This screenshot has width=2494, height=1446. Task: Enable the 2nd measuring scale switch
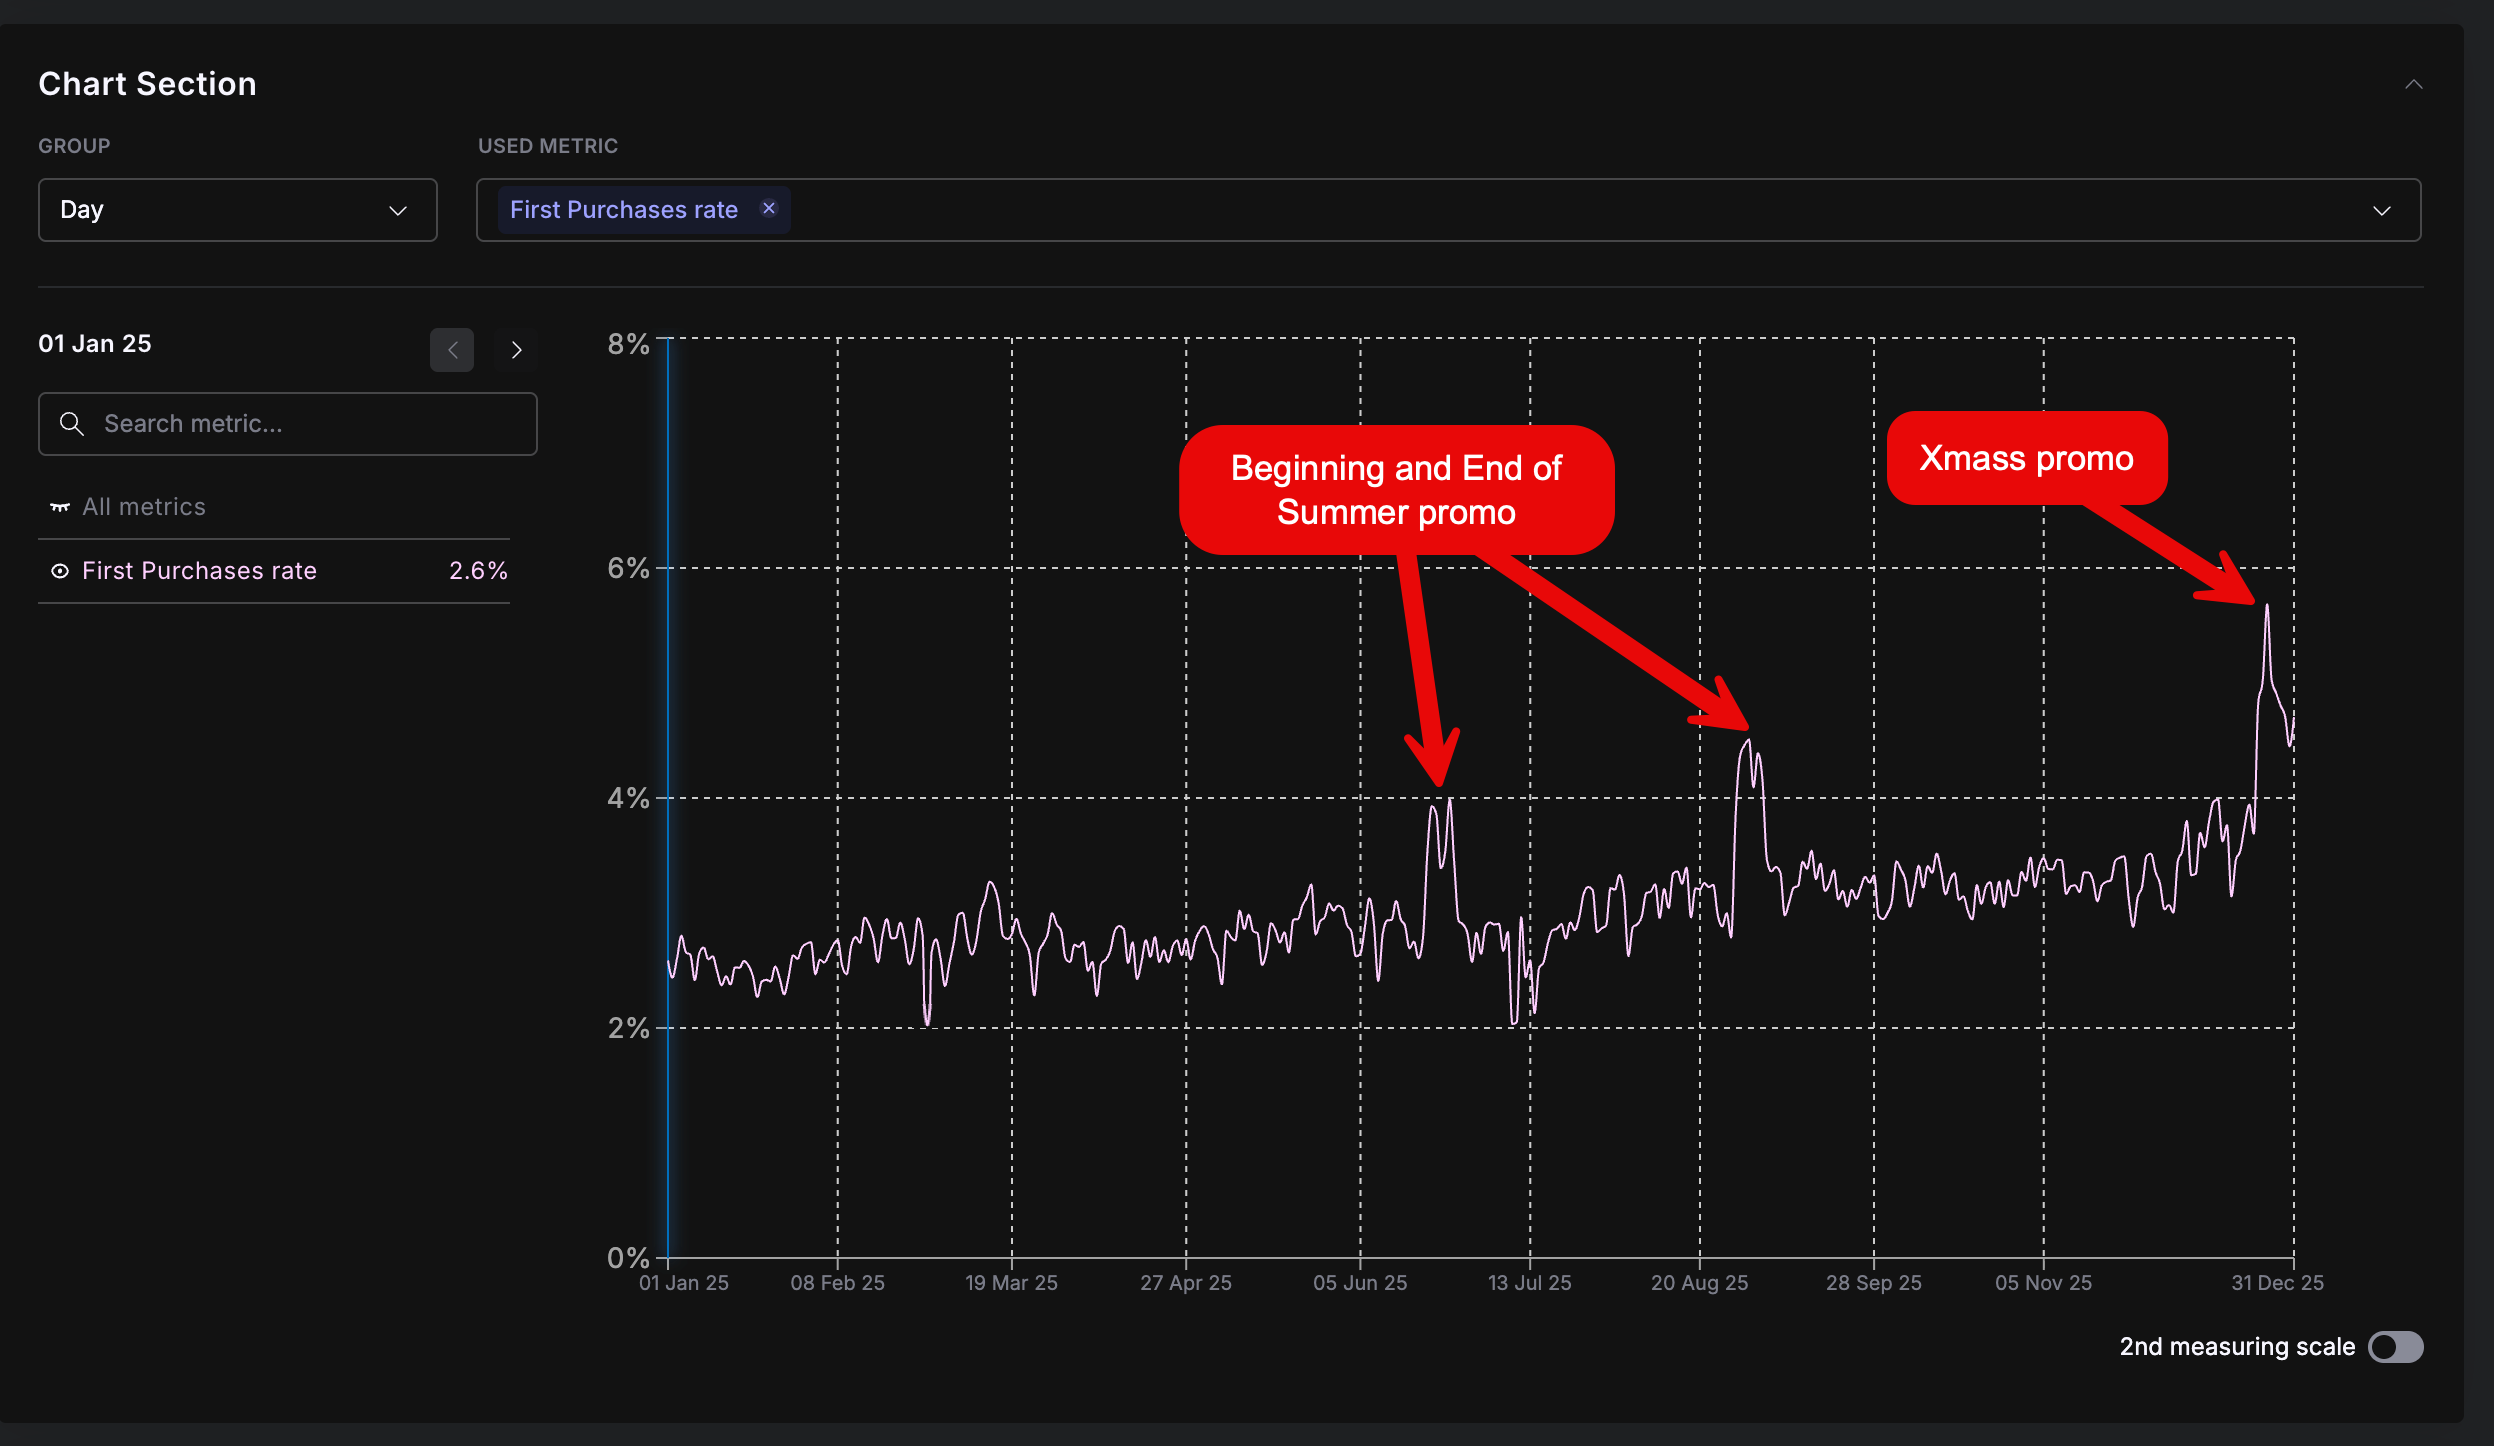pos(2395,1347)
